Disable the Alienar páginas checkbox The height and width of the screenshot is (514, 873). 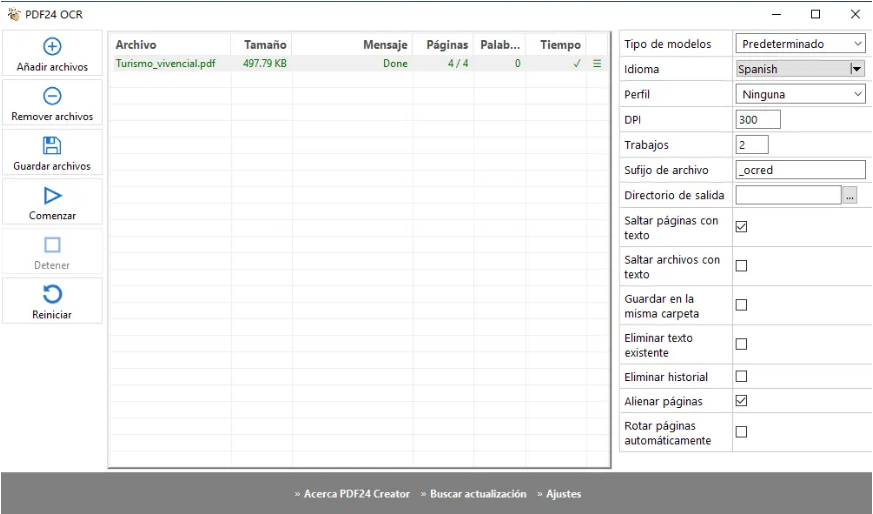tap(741, 401)
